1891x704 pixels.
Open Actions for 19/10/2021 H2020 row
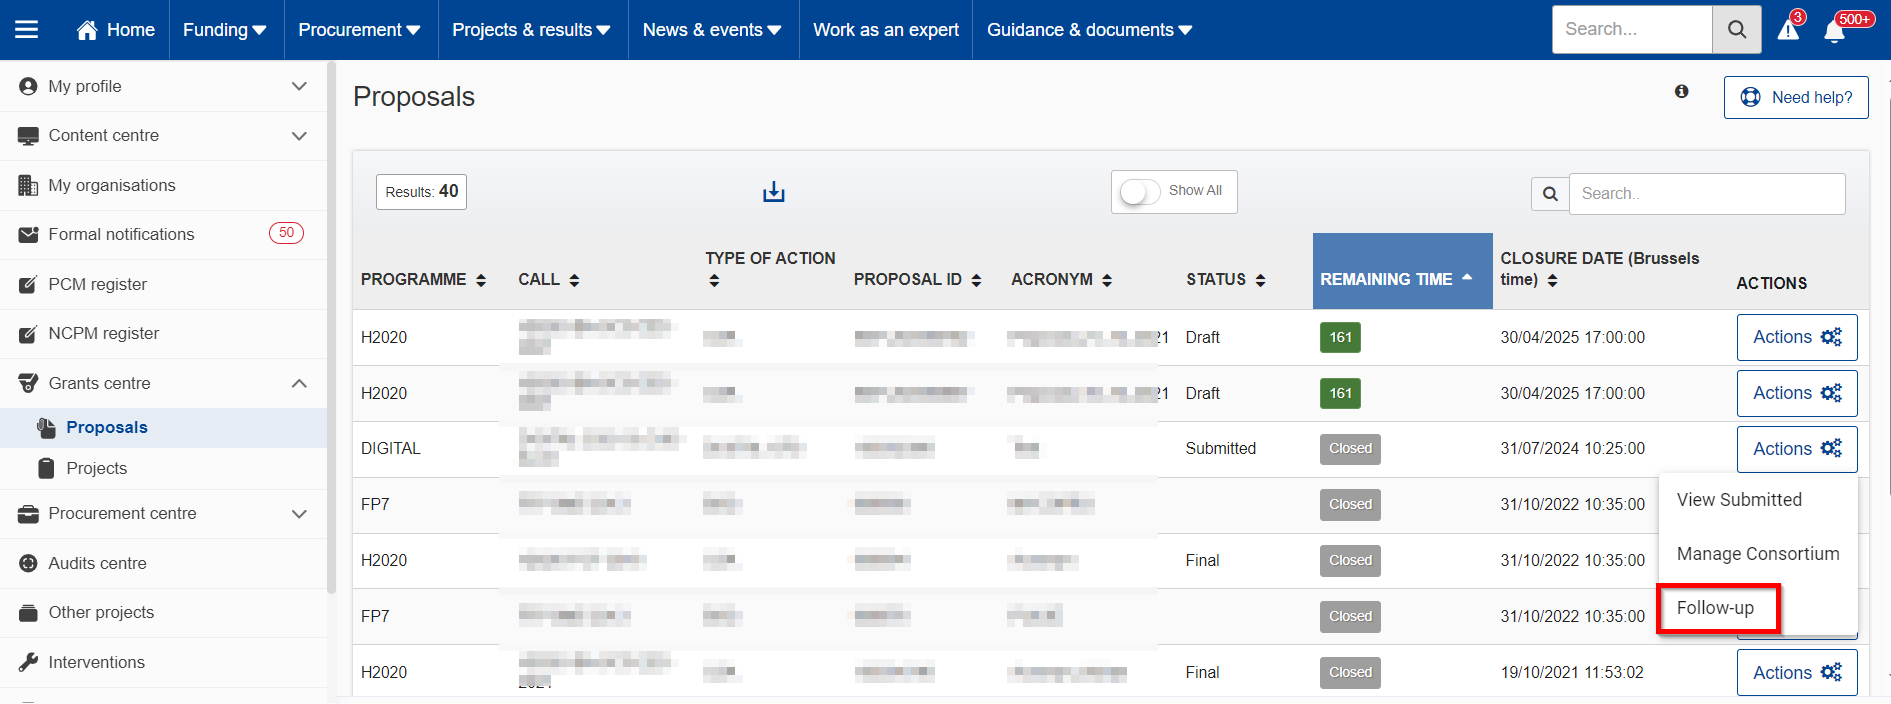click(1797, 673)
